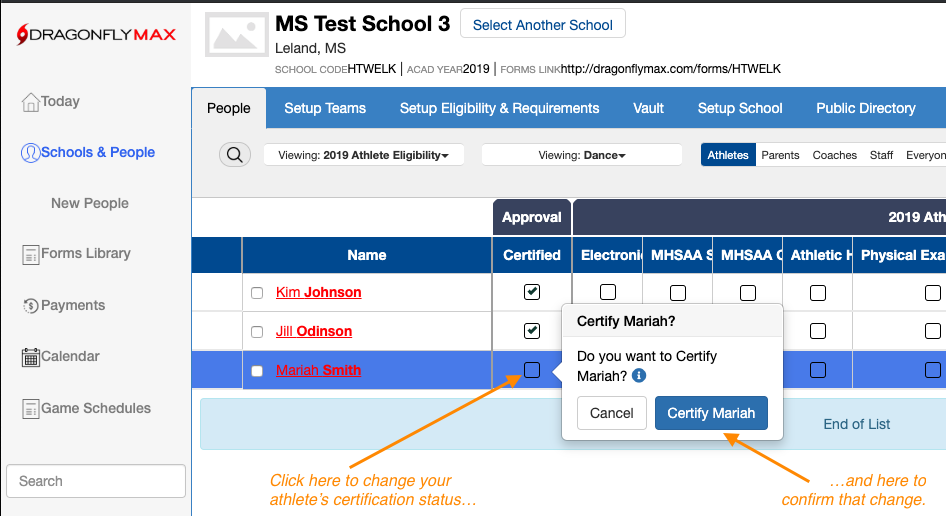Toggle Jill Odinson's Certified checkbox
This screenshot has height=516, width=946.
532,331
